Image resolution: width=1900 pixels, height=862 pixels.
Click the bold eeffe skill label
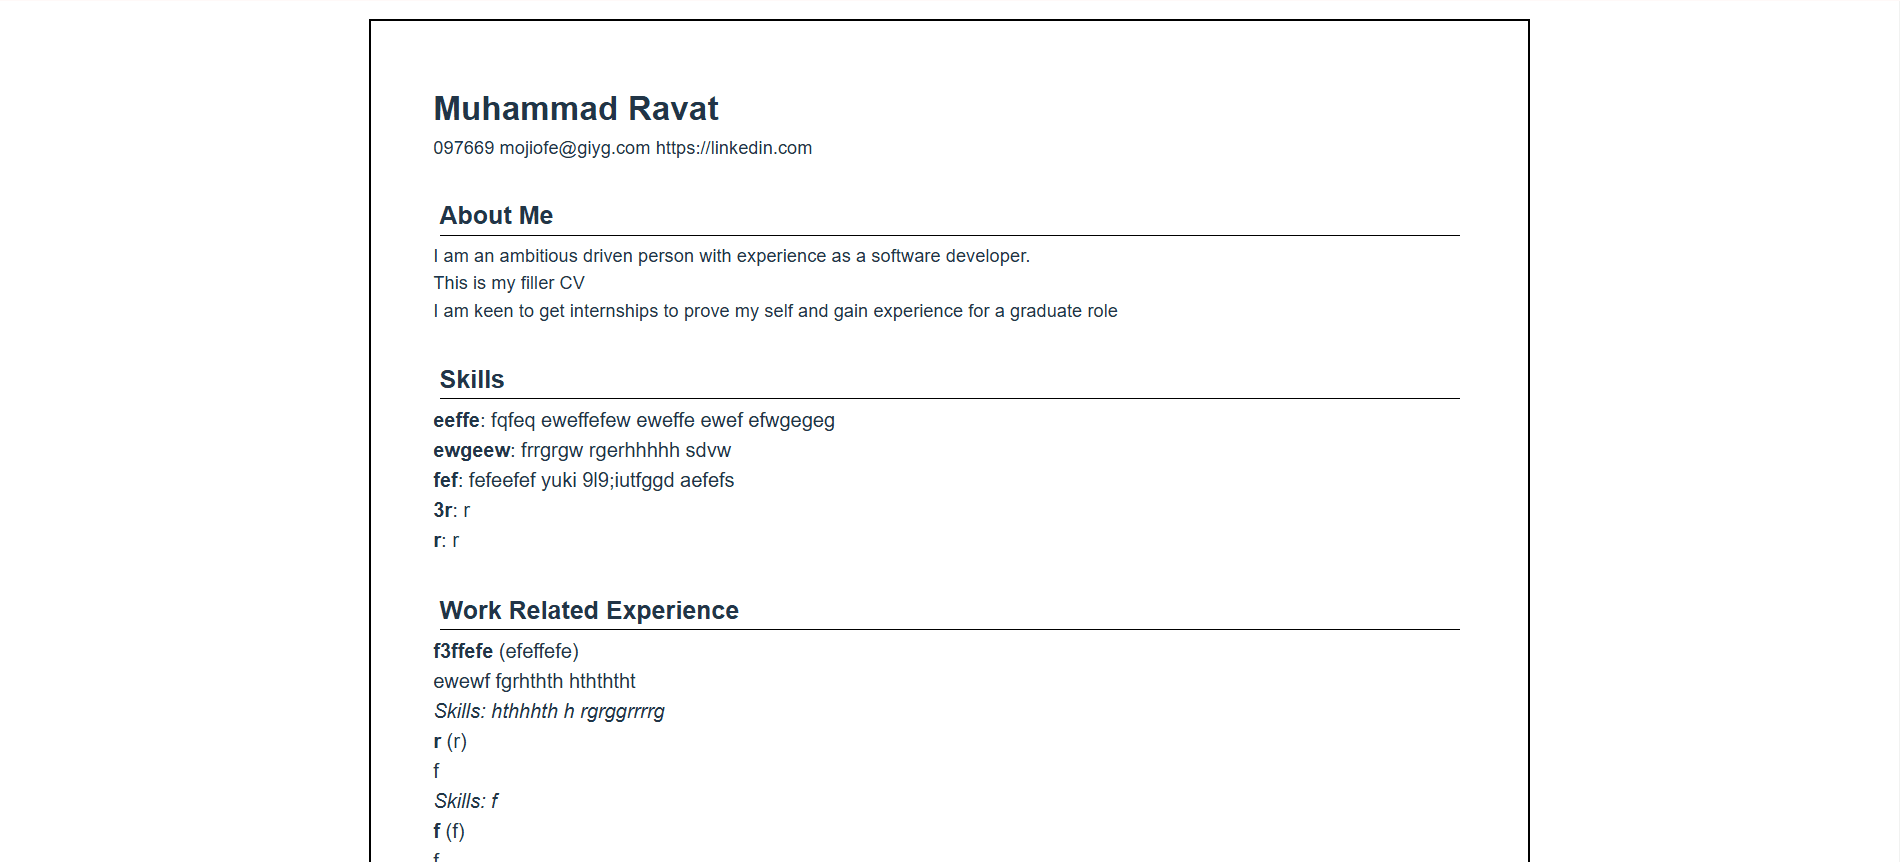pos(456,421)
